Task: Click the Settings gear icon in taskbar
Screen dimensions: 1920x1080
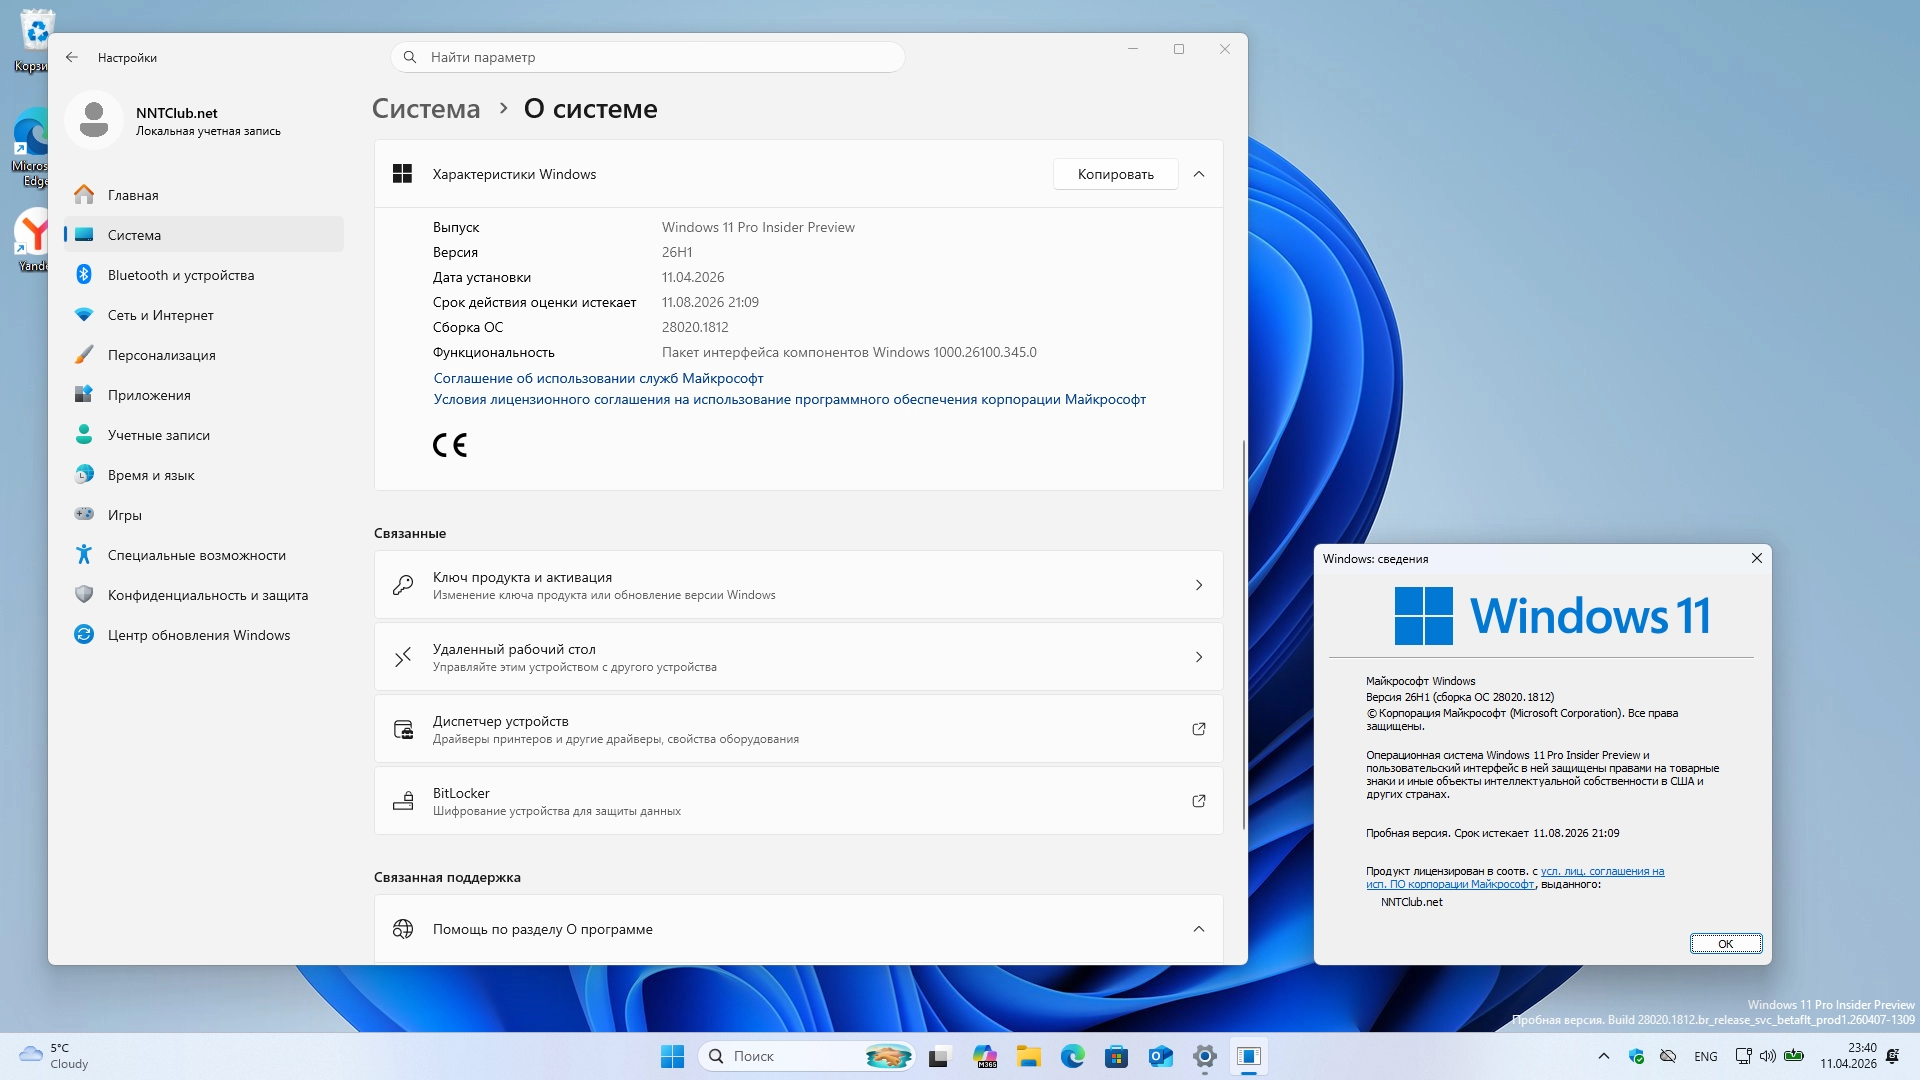Action: tap(1204, 1056)
